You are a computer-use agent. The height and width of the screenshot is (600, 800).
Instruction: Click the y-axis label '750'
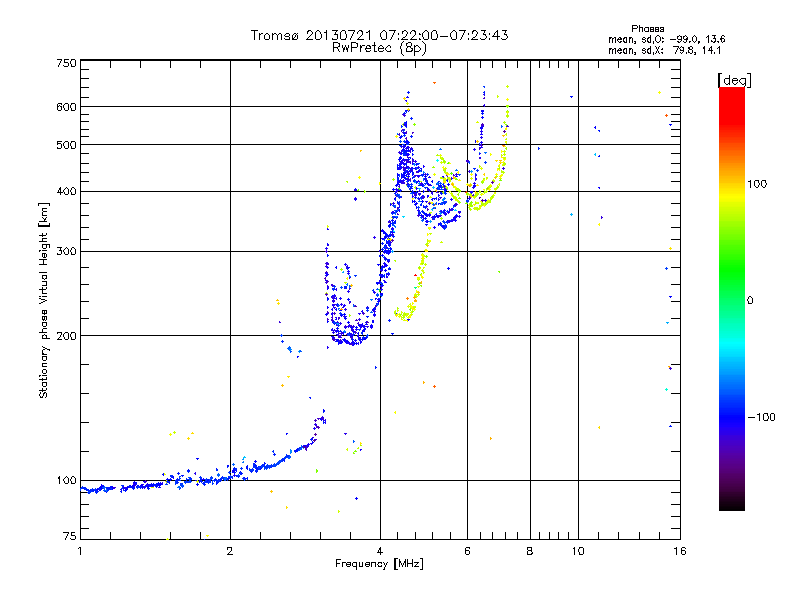coord(66,63)
